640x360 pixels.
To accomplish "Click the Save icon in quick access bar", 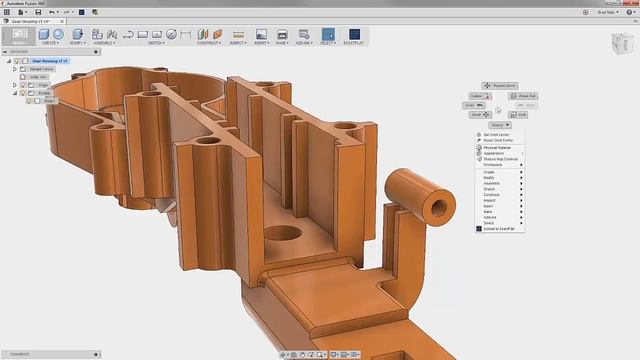I will pos(38,12).
